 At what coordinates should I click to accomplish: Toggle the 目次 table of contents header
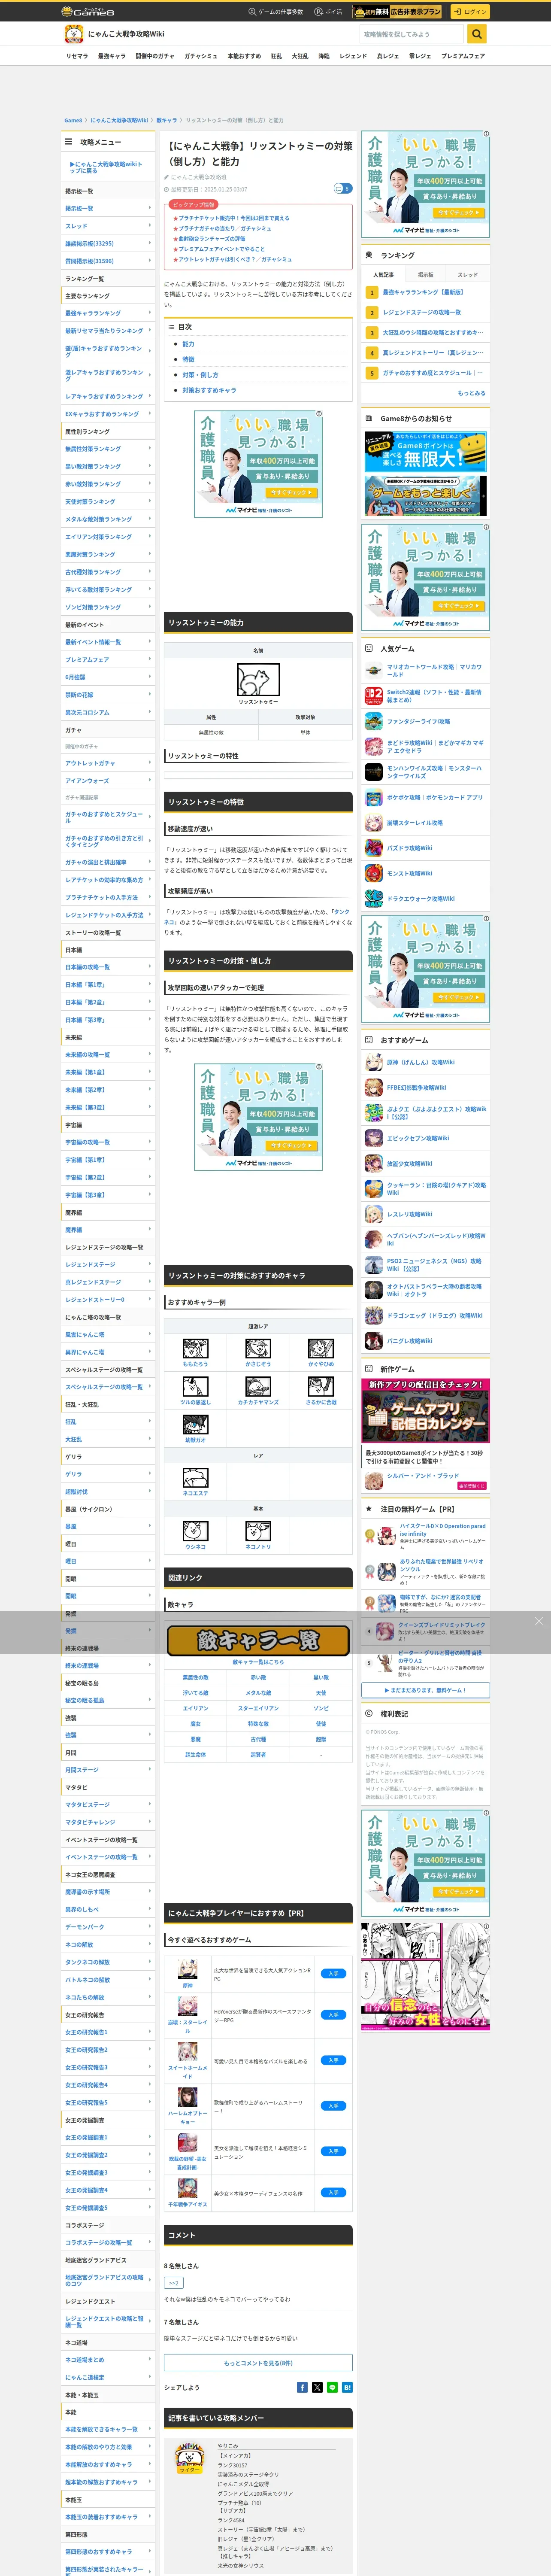point(258,327)
